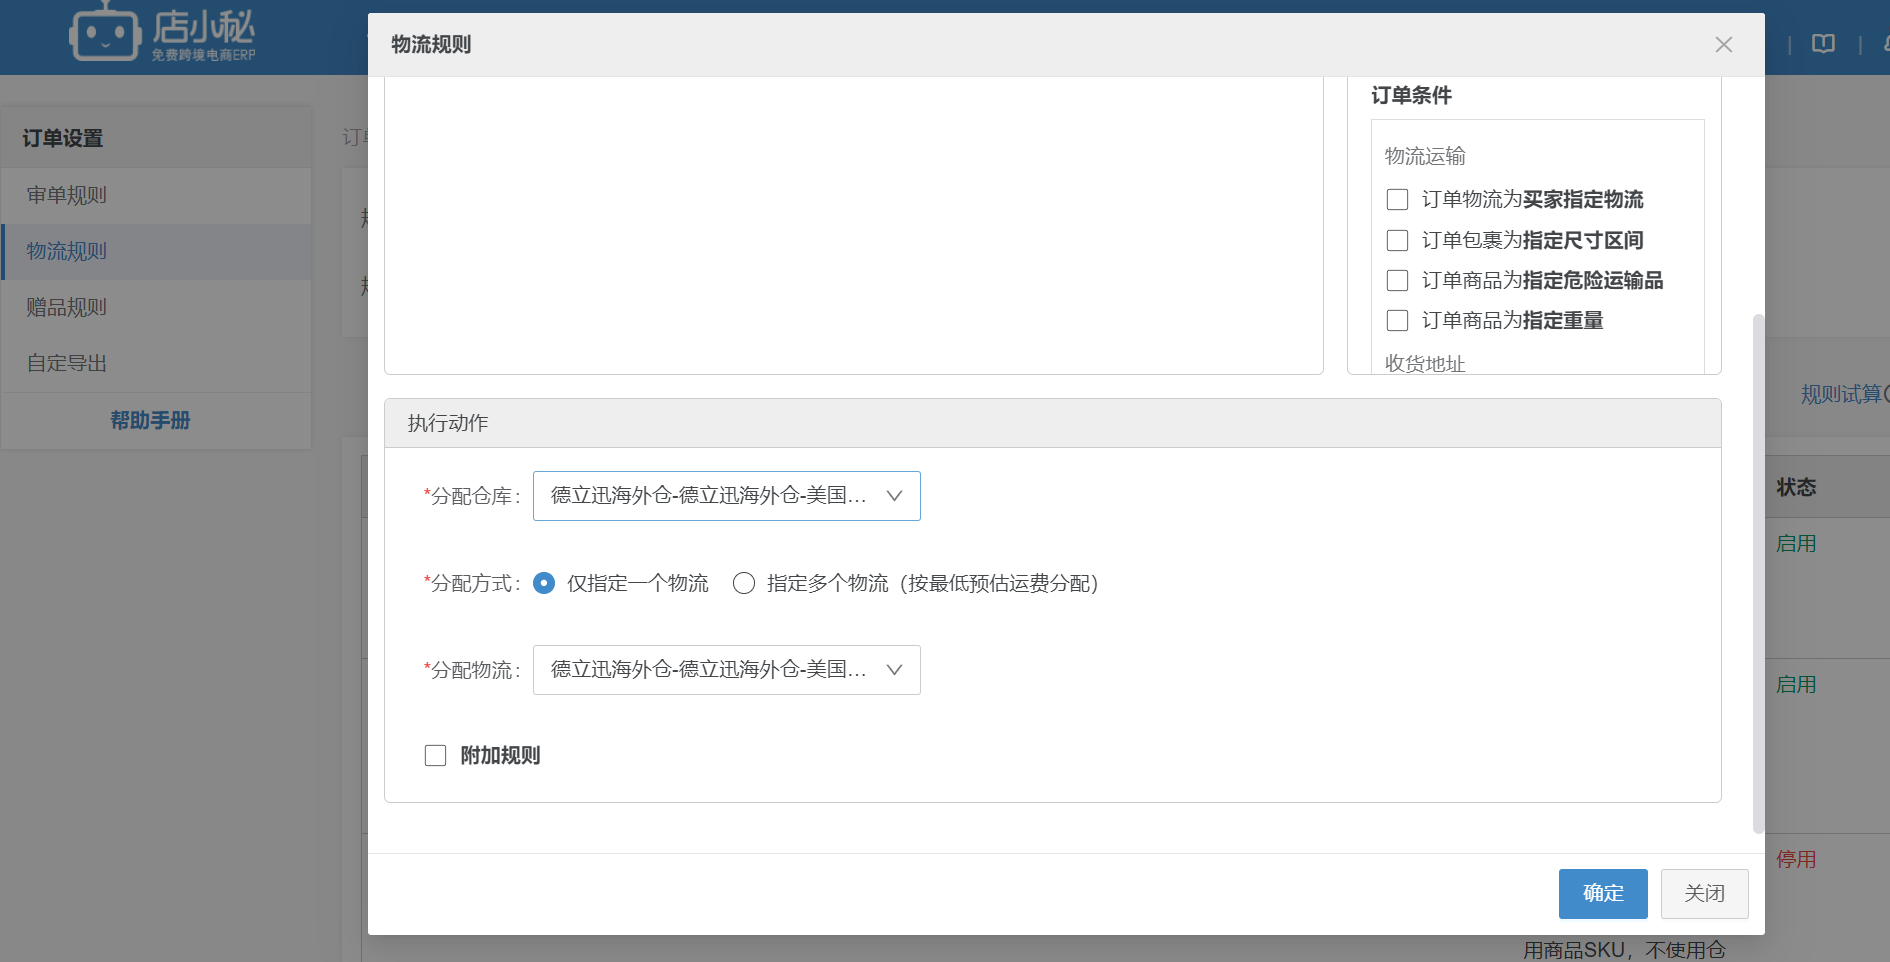Click chevron arrow of 分配仓库 select
Viewport: 1890px width, 962px height.
coord(894,496)
